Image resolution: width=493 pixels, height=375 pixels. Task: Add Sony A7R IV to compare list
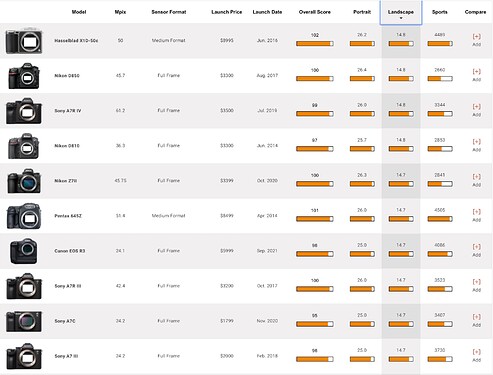click(x=476, y=110)
